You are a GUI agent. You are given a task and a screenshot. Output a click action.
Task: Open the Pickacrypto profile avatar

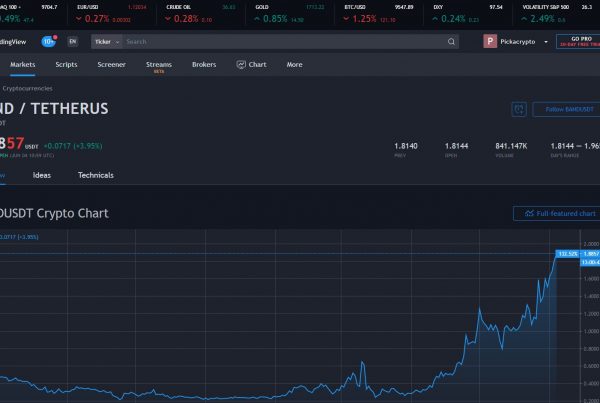(x=490, y=41)
